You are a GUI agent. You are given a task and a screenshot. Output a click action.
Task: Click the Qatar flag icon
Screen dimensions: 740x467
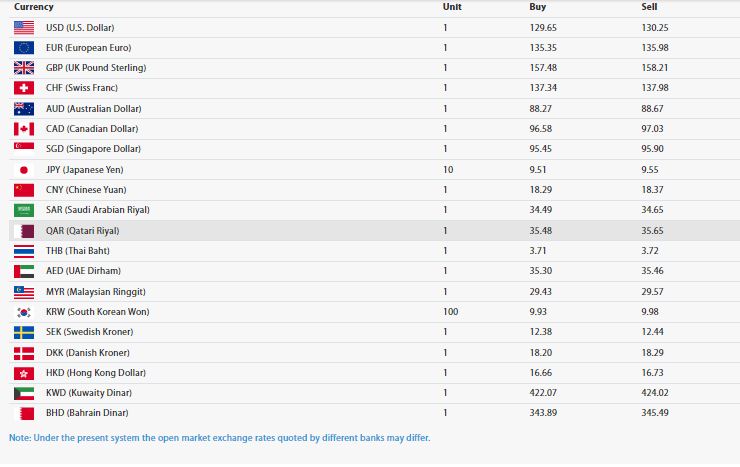[x=24, y=230]
